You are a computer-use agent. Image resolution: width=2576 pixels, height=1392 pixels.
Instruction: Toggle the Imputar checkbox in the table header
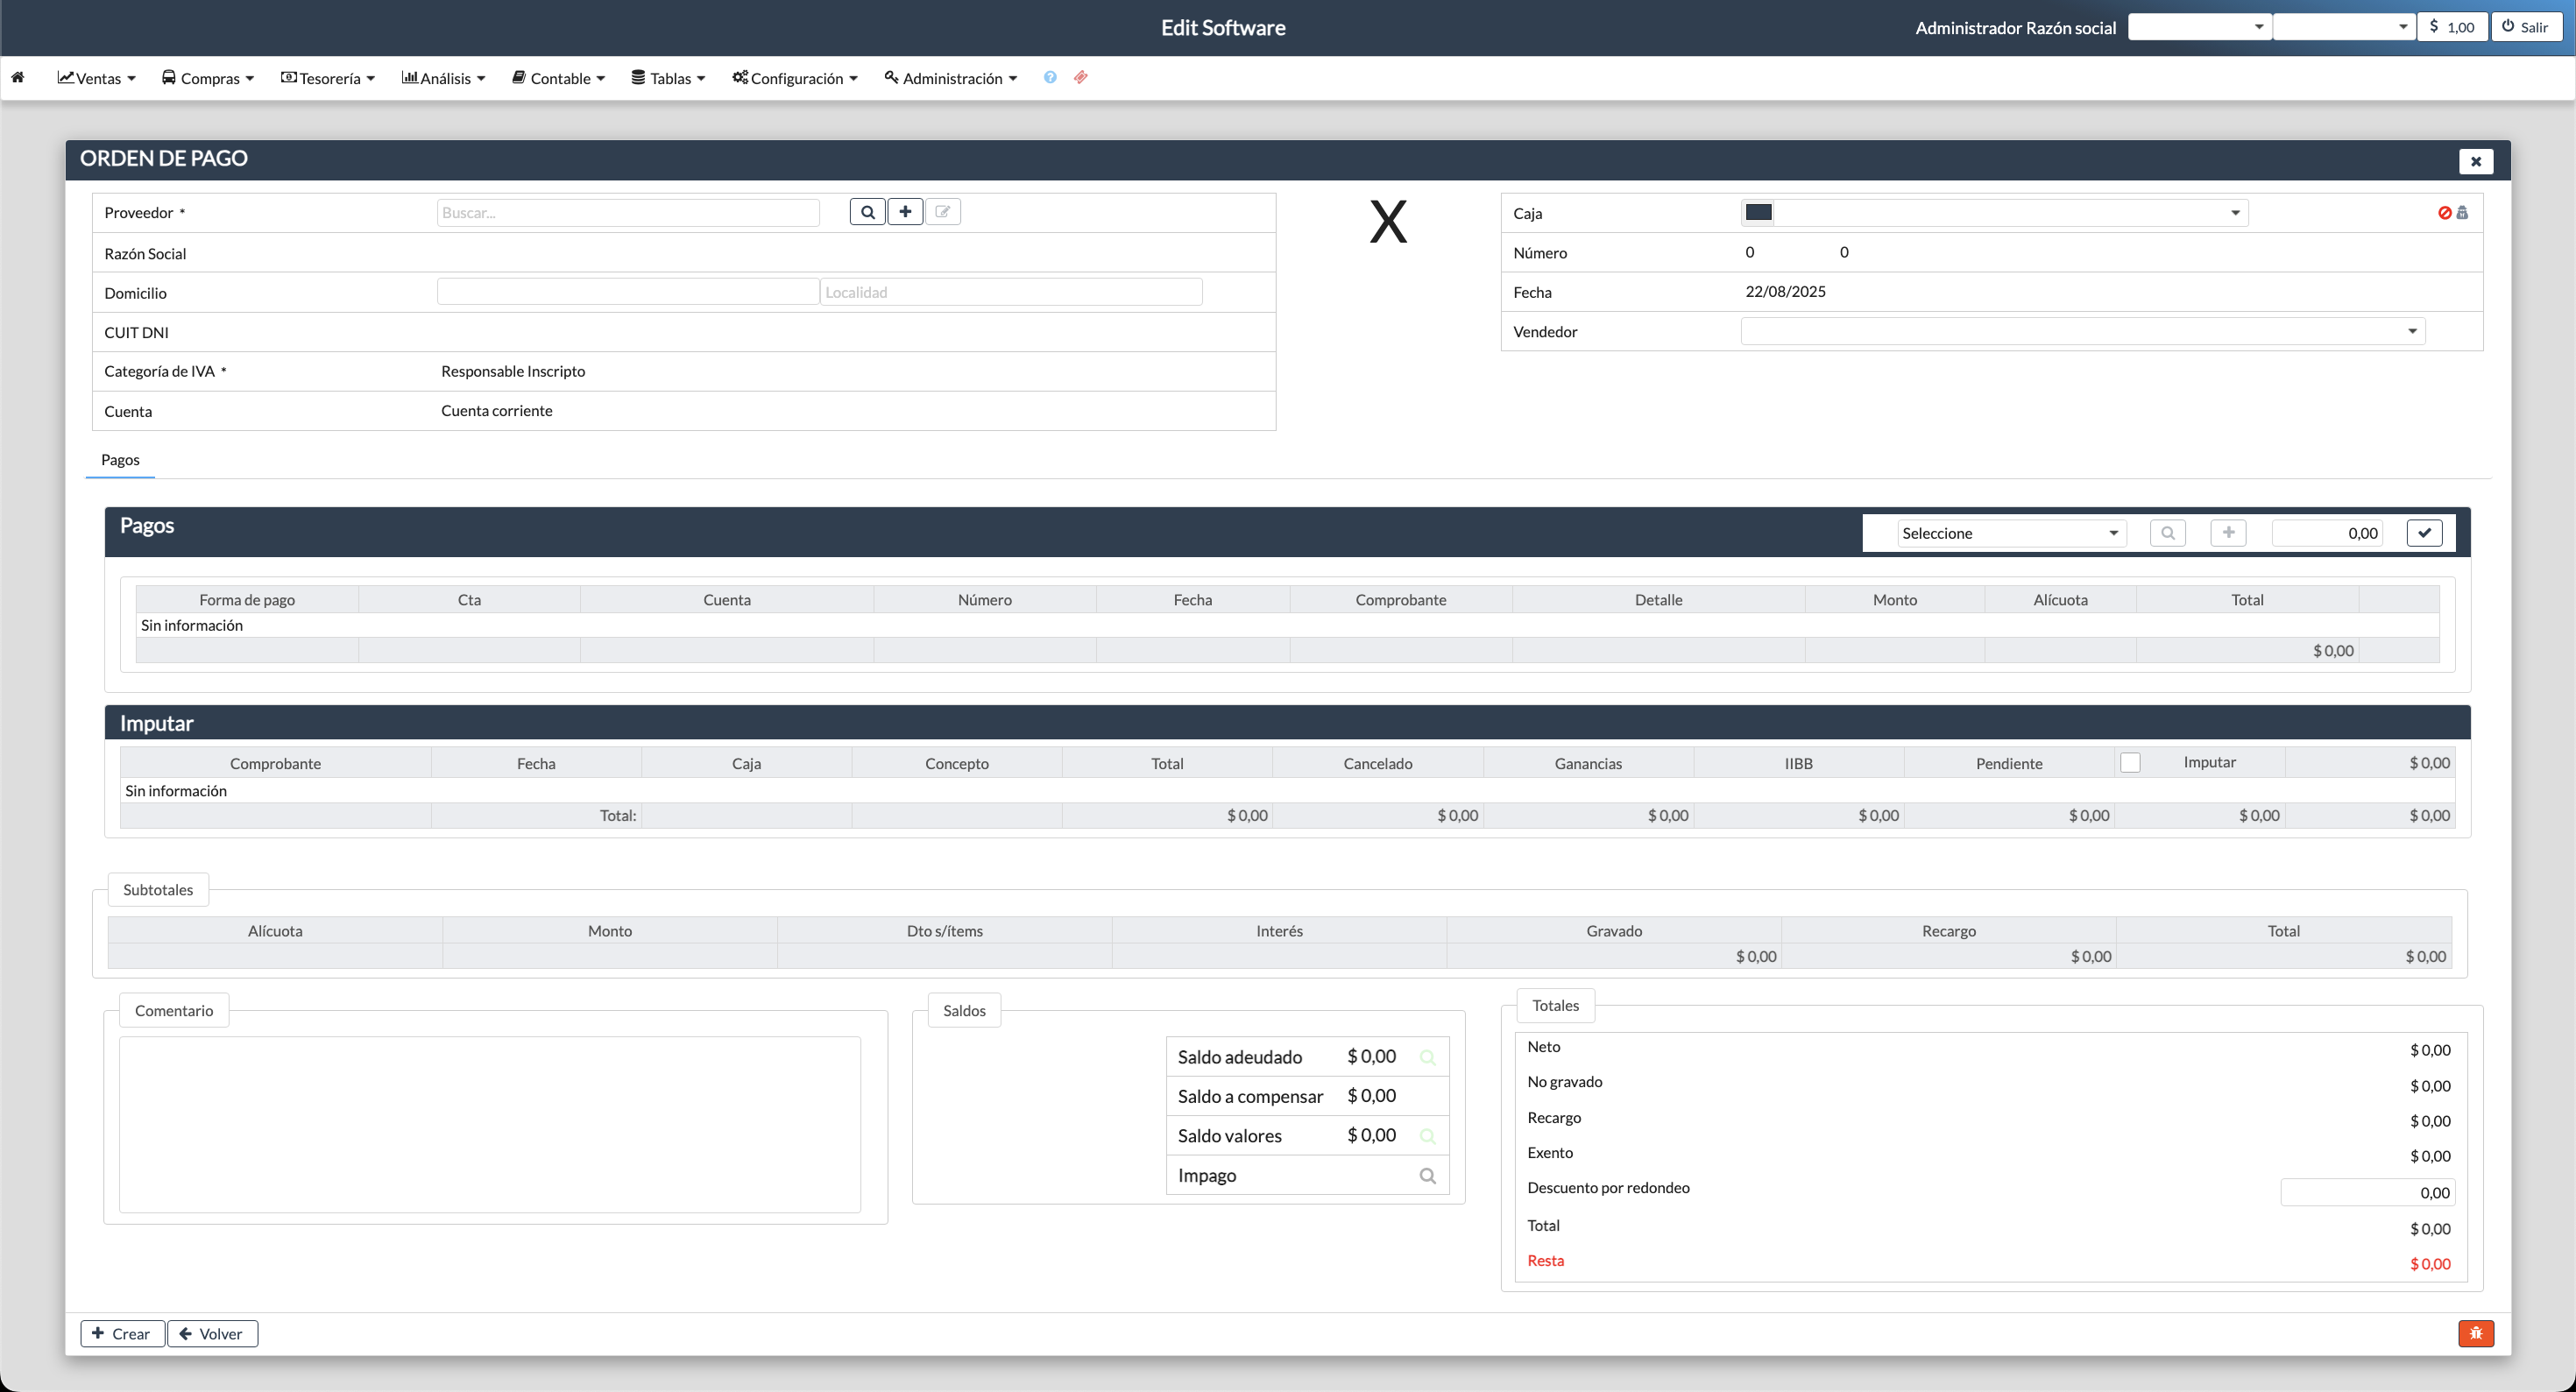2130,761
